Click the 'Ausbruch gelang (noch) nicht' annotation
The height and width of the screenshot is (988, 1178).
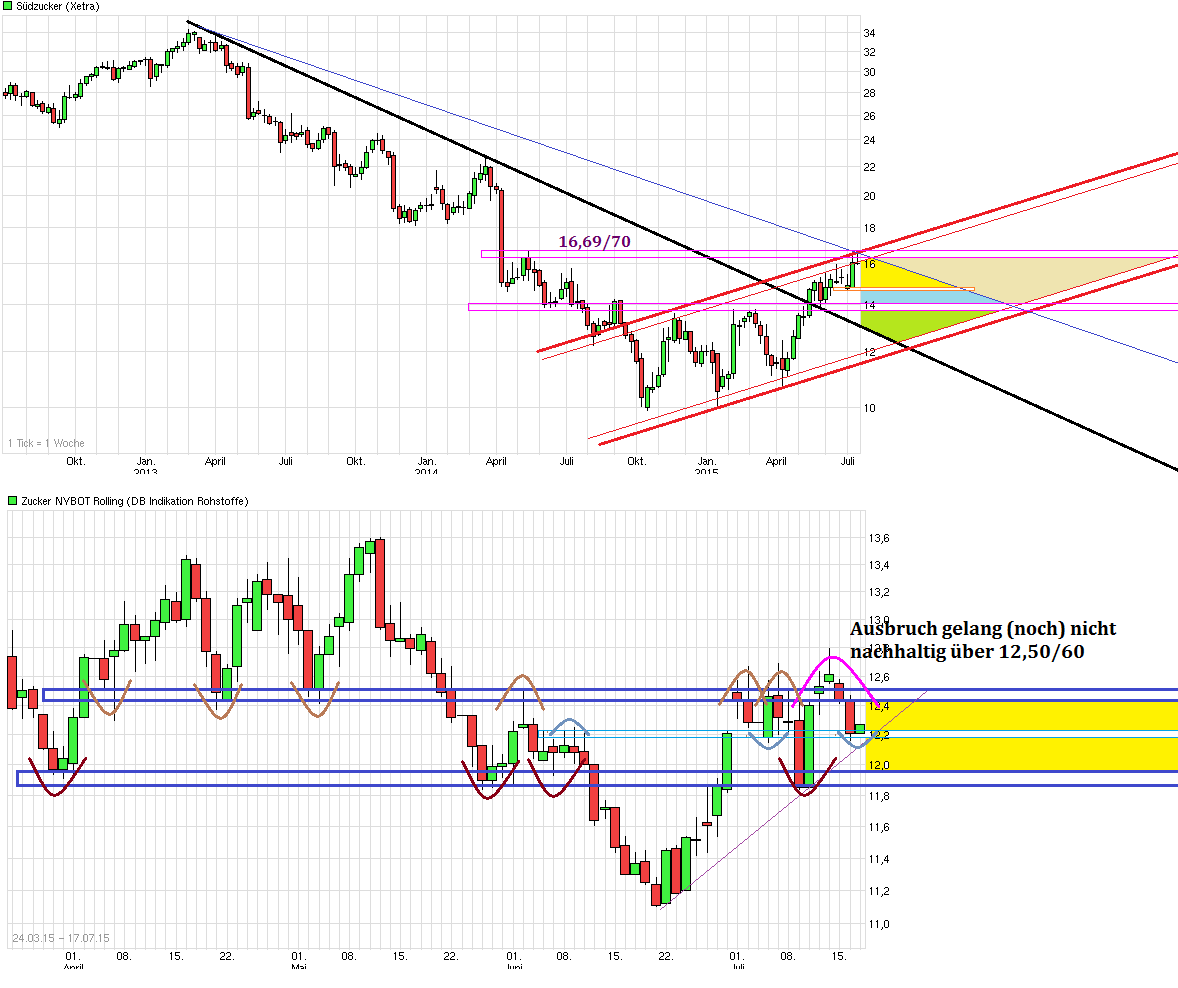click(x=983, y=628)
